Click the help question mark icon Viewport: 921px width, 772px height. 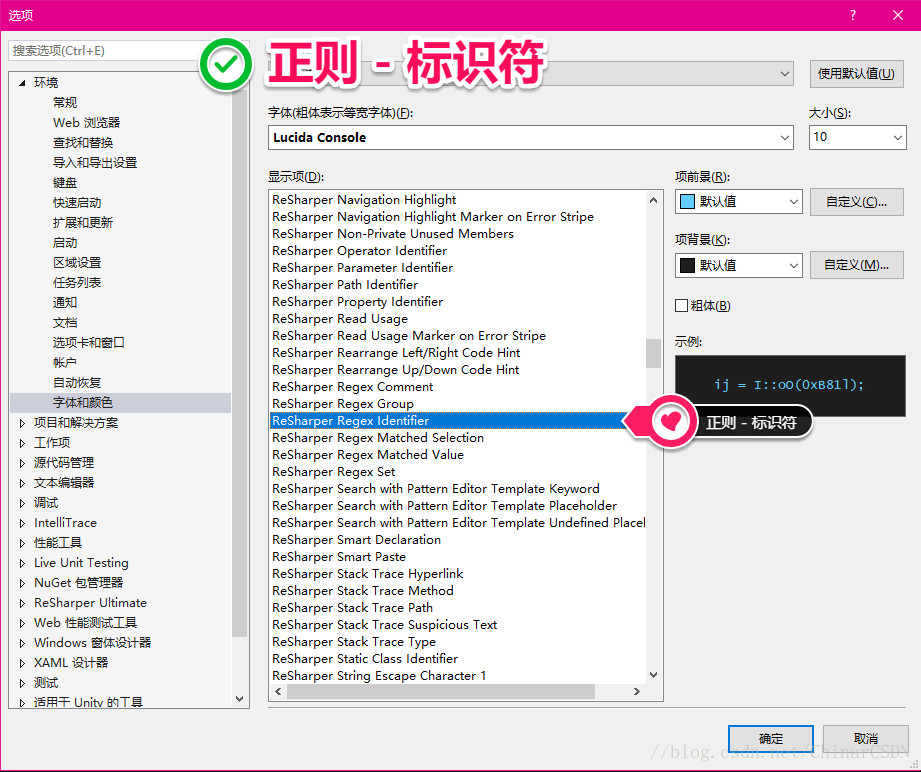(x=853, y=15)
